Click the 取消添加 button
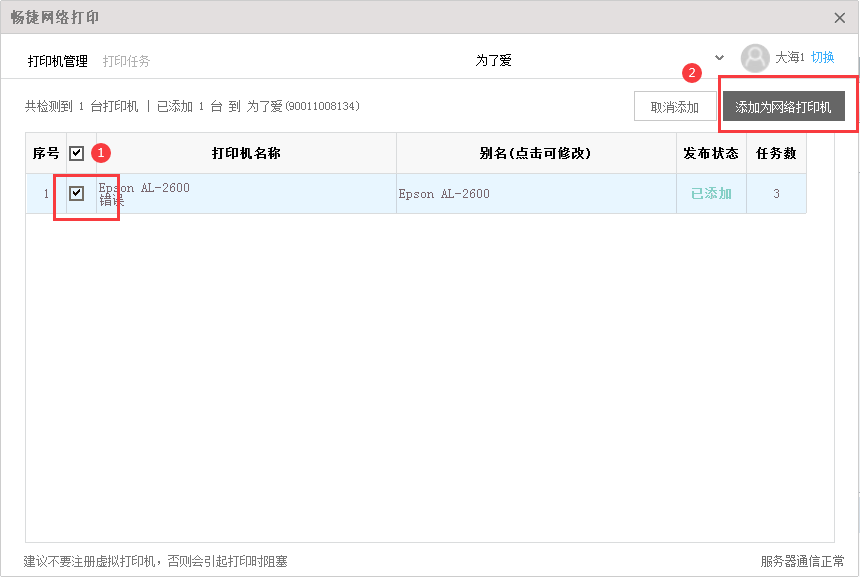The image size is (860, 577). click(x=674, y=107)
